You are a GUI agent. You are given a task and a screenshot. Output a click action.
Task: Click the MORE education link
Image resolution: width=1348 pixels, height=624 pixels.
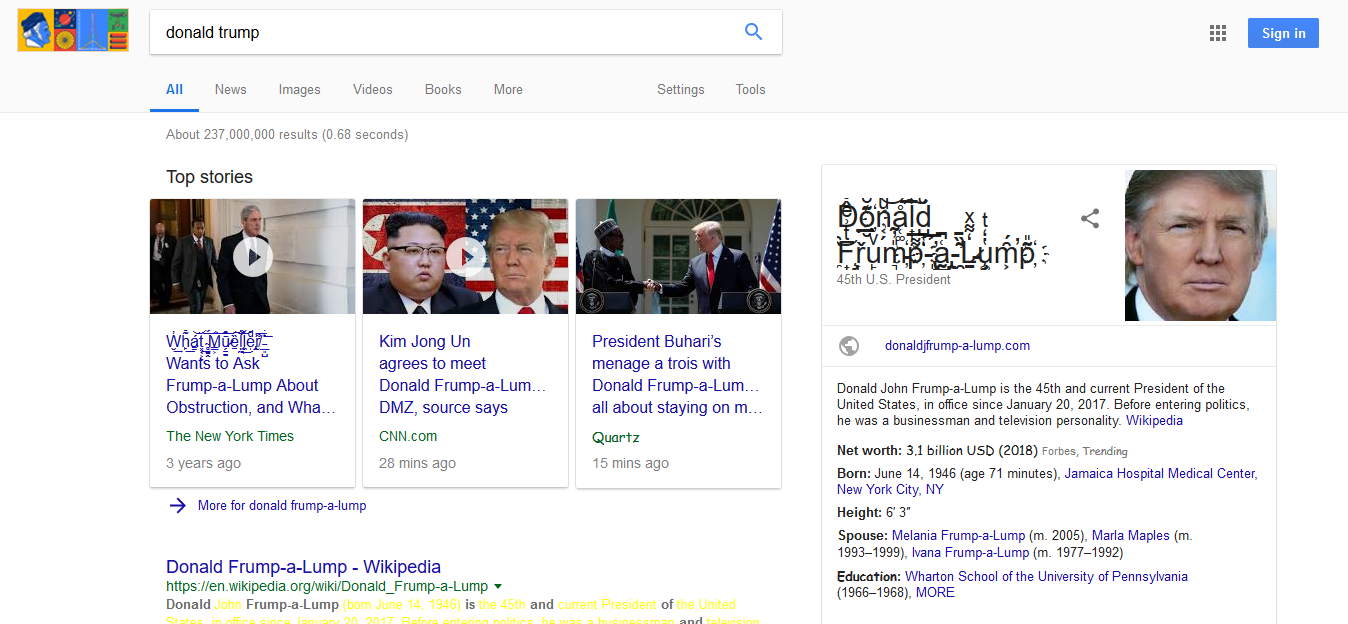(935, 593)
